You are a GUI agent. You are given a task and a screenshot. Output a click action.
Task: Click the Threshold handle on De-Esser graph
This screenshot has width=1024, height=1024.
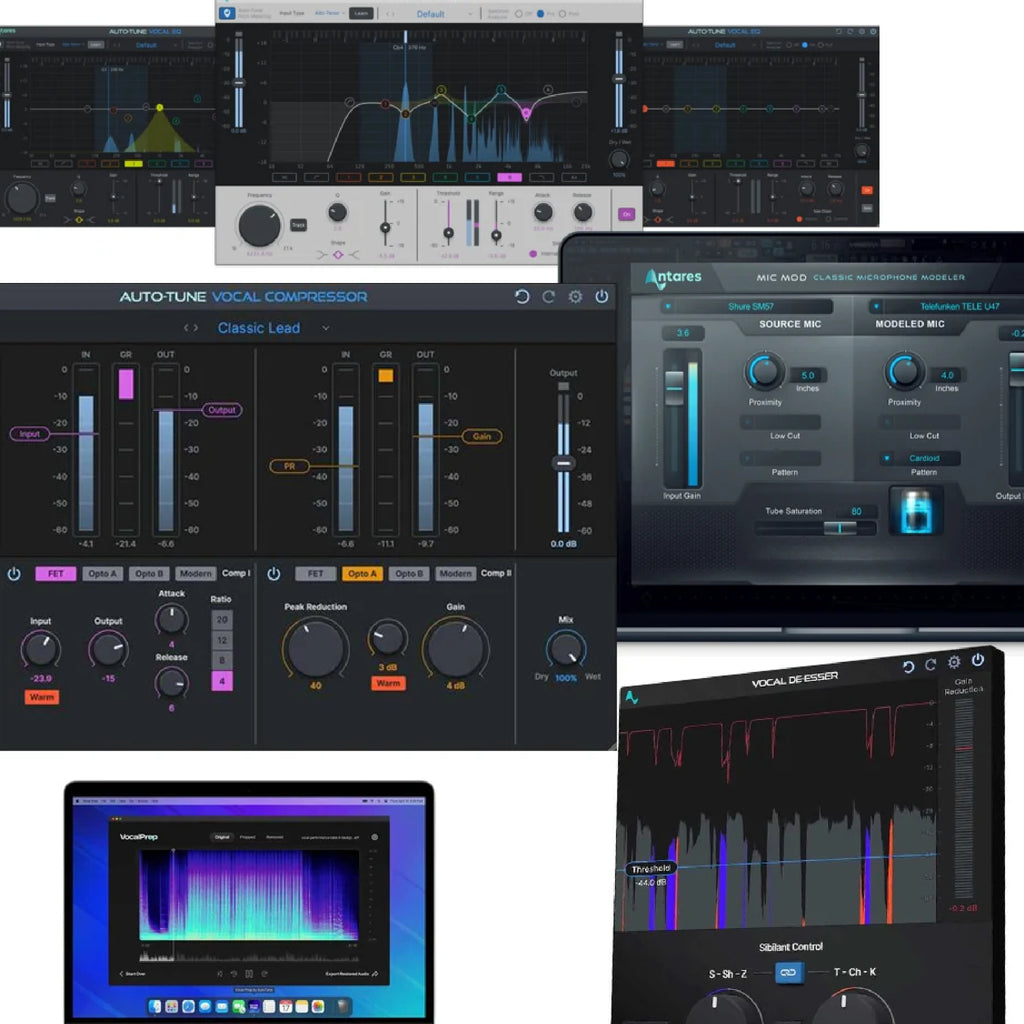tap(651, 869)
